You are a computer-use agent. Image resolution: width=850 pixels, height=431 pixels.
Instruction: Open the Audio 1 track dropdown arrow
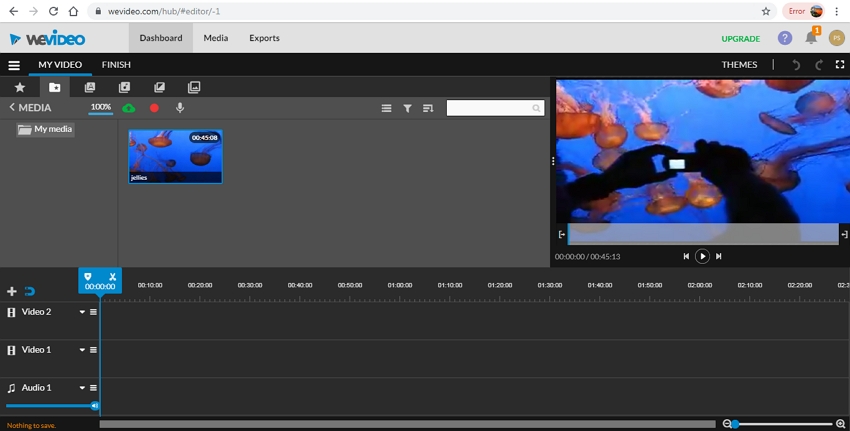point(82,388)
